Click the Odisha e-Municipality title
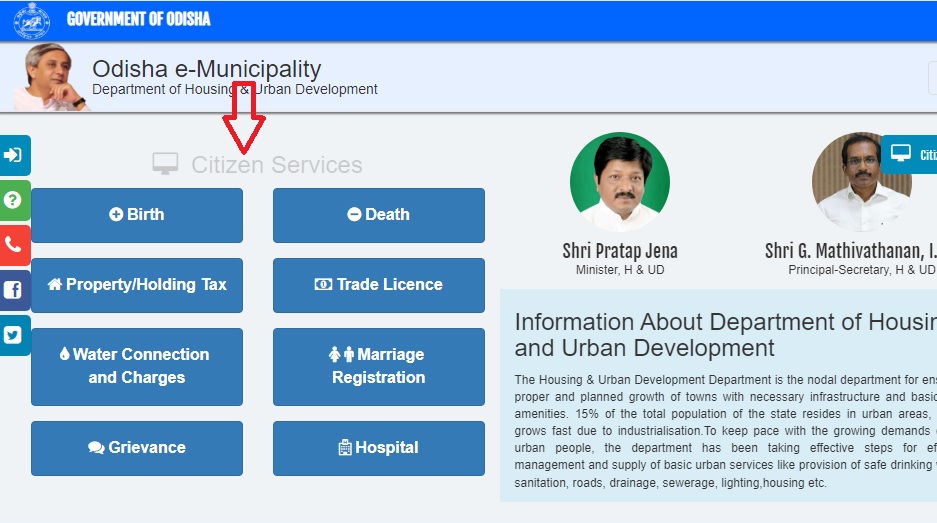The height and width of the screenshot is (523, 937). click(206, 69)
